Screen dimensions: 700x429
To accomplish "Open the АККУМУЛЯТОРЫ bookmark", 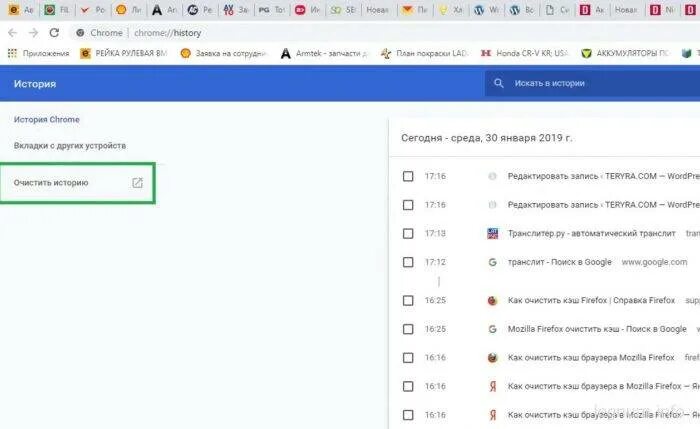I will click(x=625, y=53).
